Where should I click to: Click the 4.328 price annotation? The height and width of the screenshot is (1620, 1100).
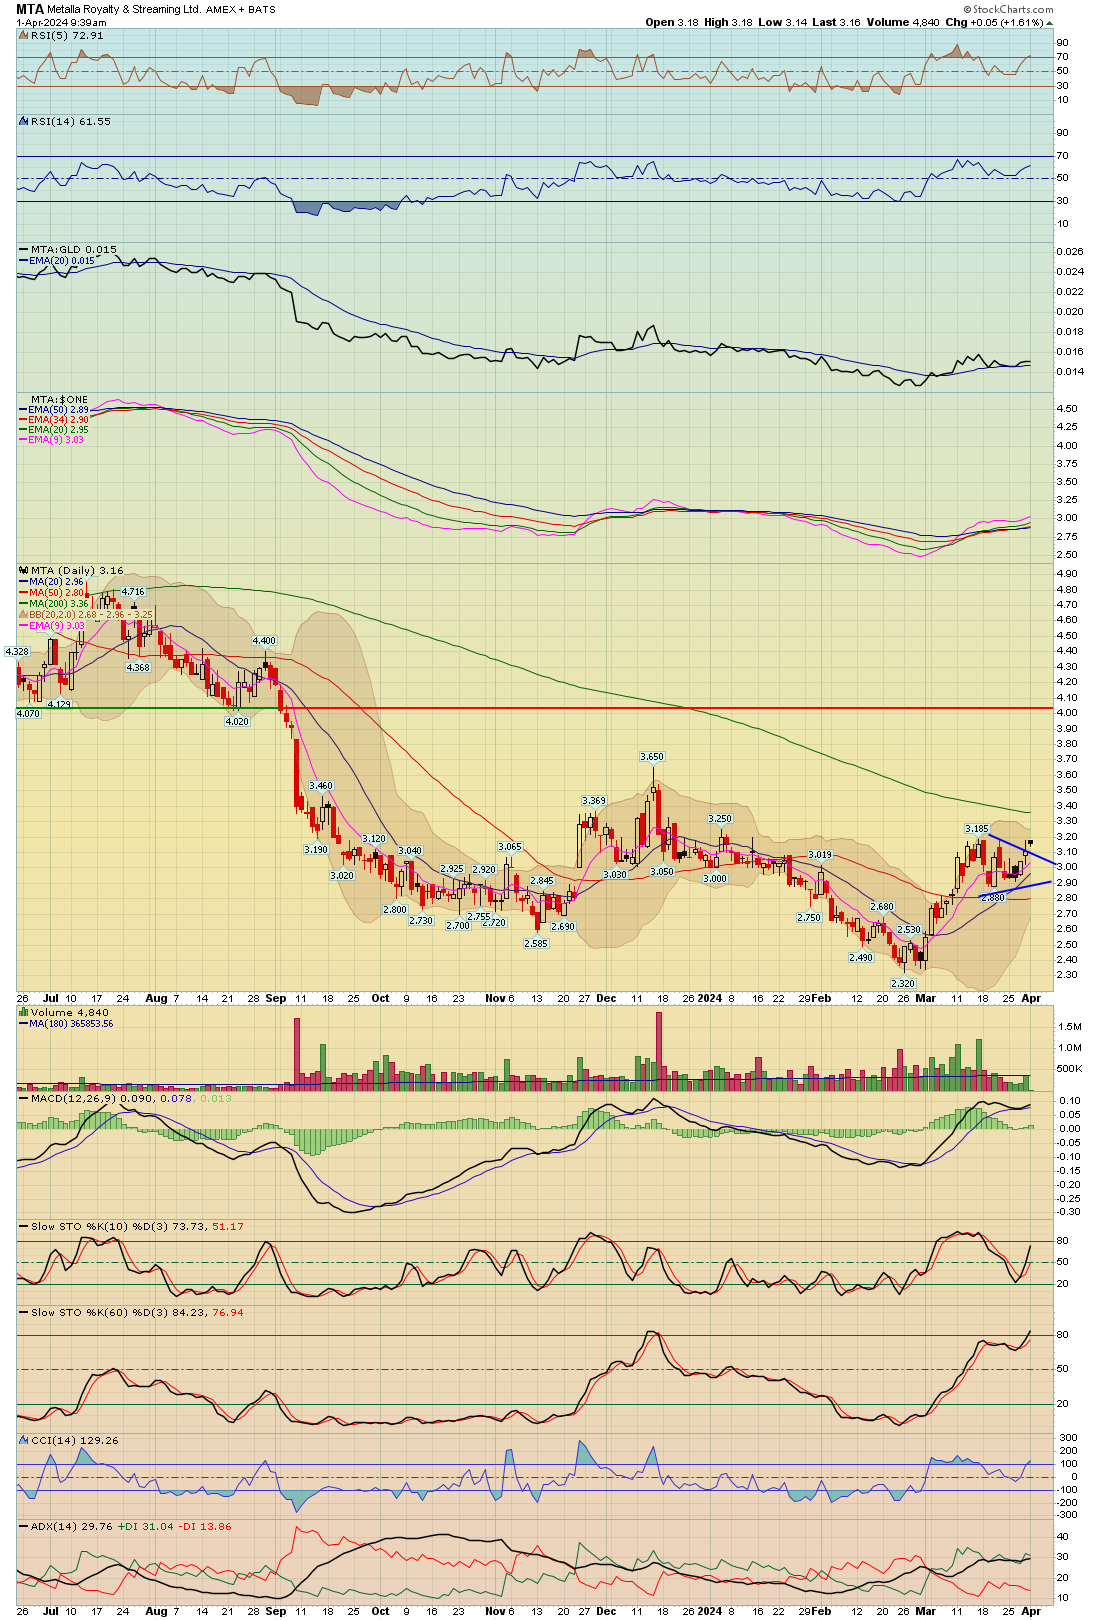point(17,651)
